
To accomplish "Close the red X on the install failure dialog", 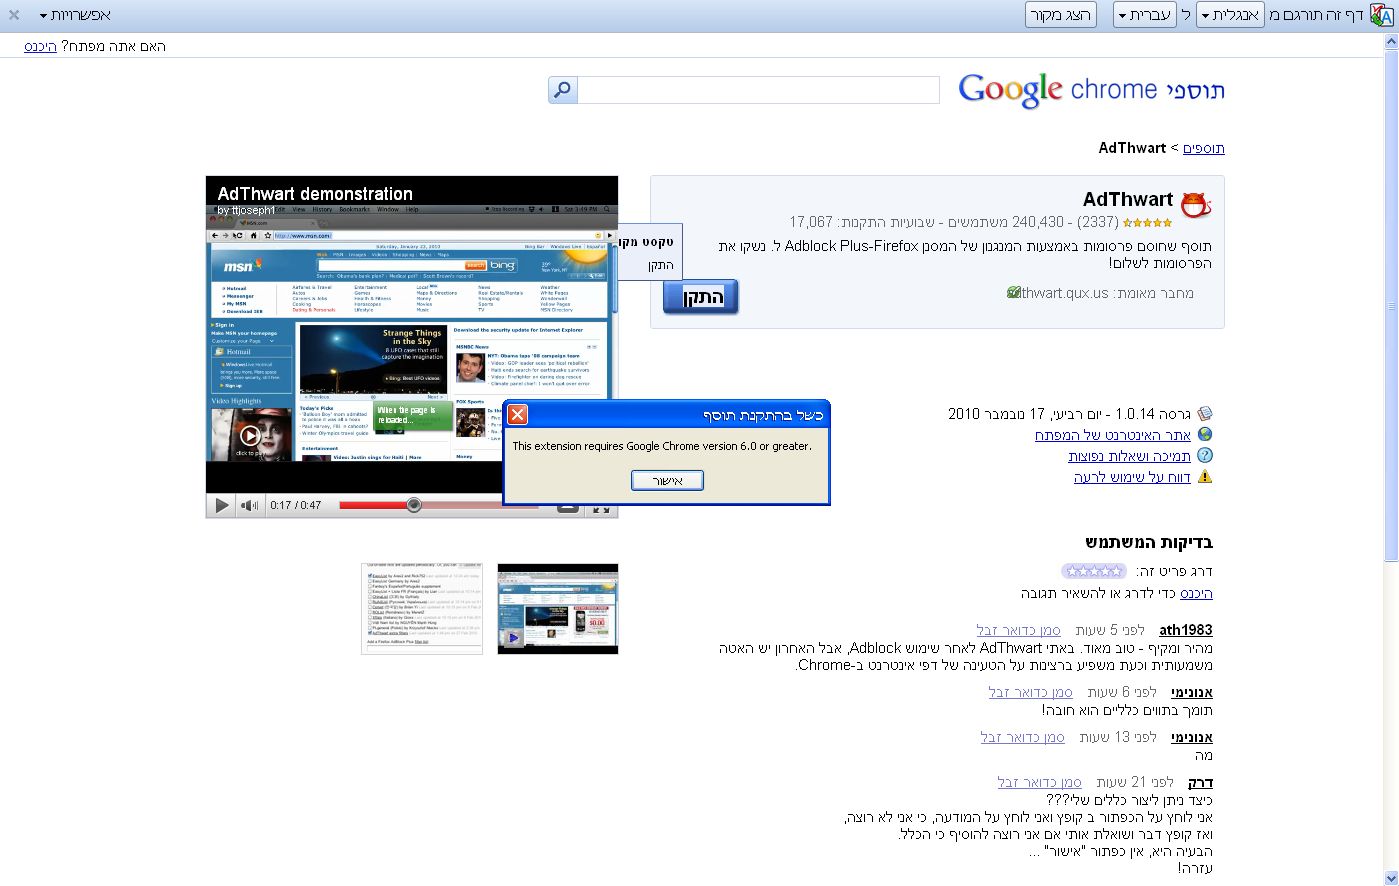I will [x=517, y=415].
